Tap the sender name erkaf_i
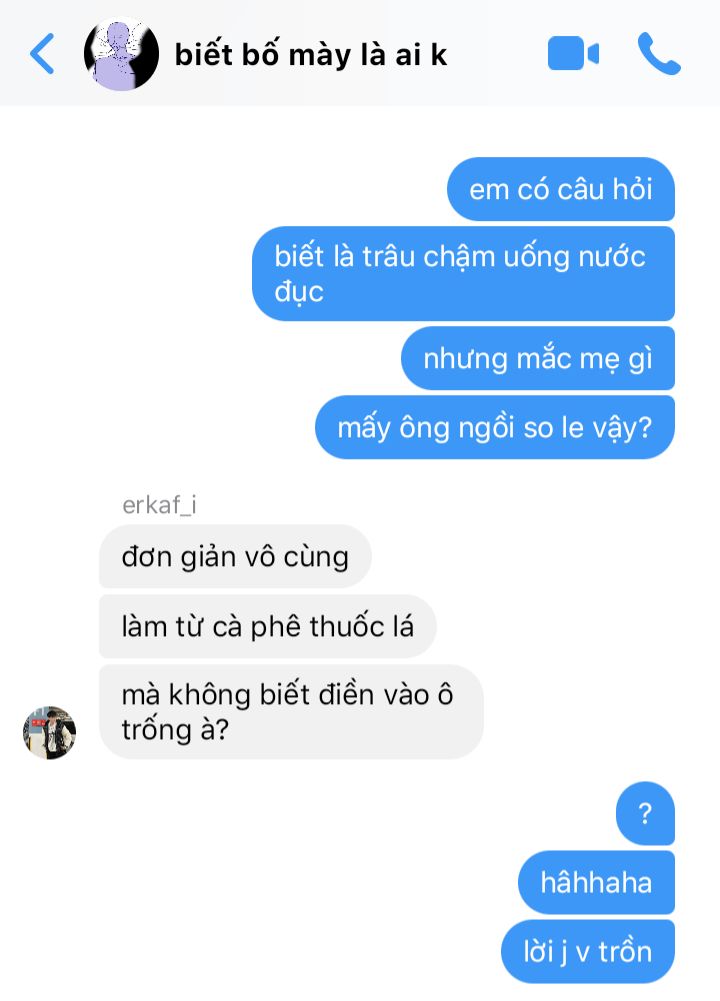Image resolution: width=720 pixels, height=1001 pixels. 159,505
